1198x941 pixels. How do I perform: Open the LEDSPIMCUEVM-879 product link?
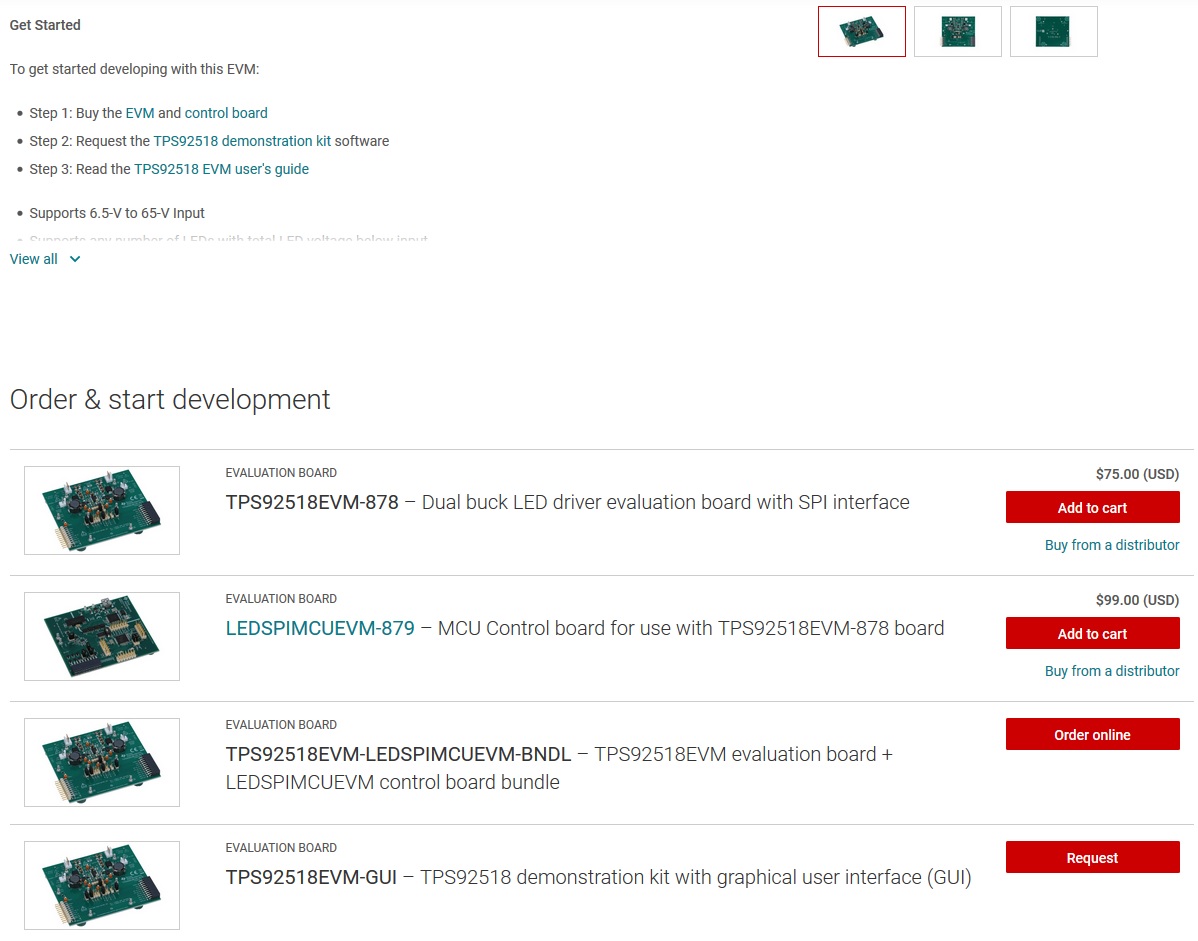coord(320,629)
